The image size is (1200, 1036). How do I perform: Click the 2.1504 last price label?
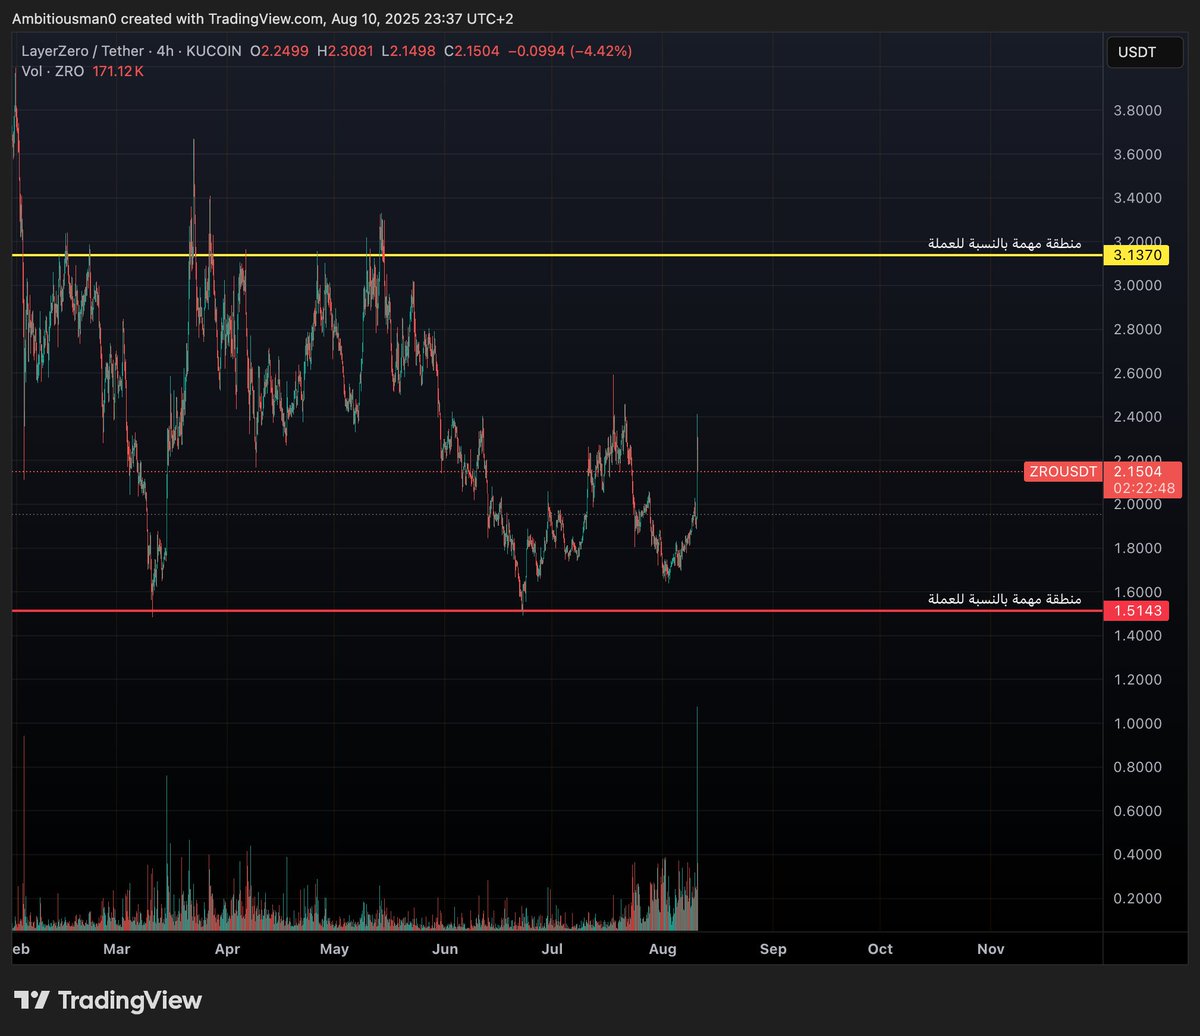1137,471
